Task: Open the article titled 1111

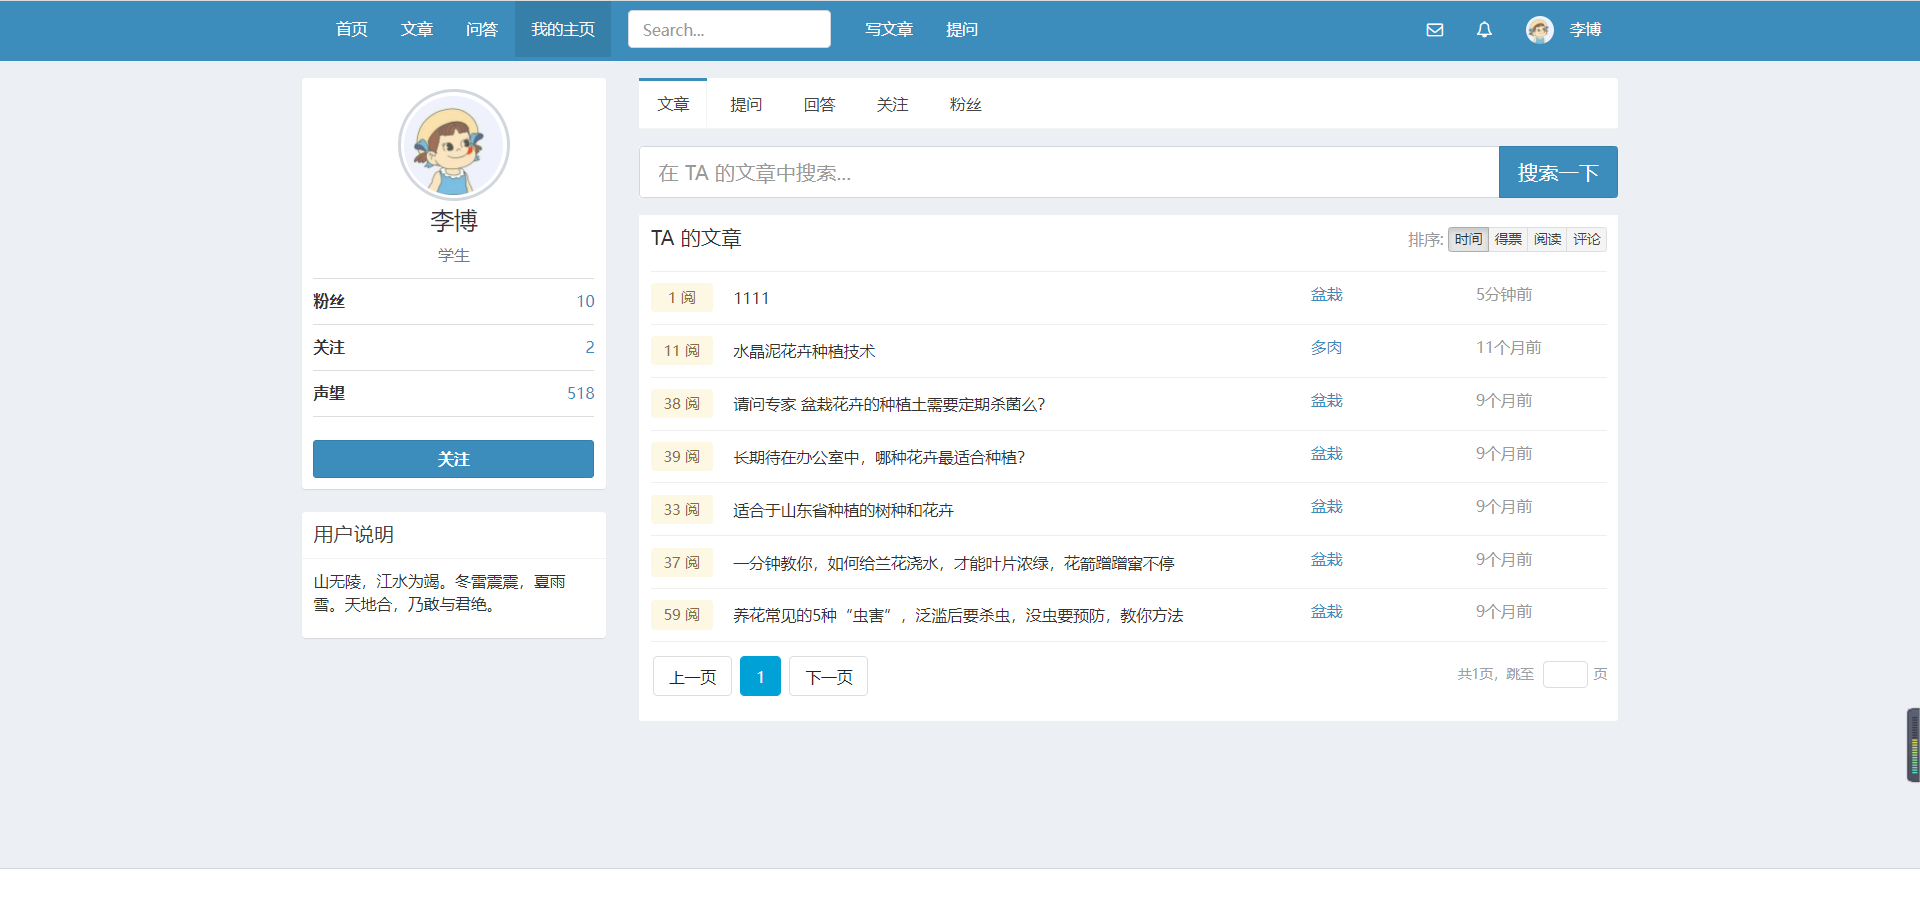Action: 751,298
